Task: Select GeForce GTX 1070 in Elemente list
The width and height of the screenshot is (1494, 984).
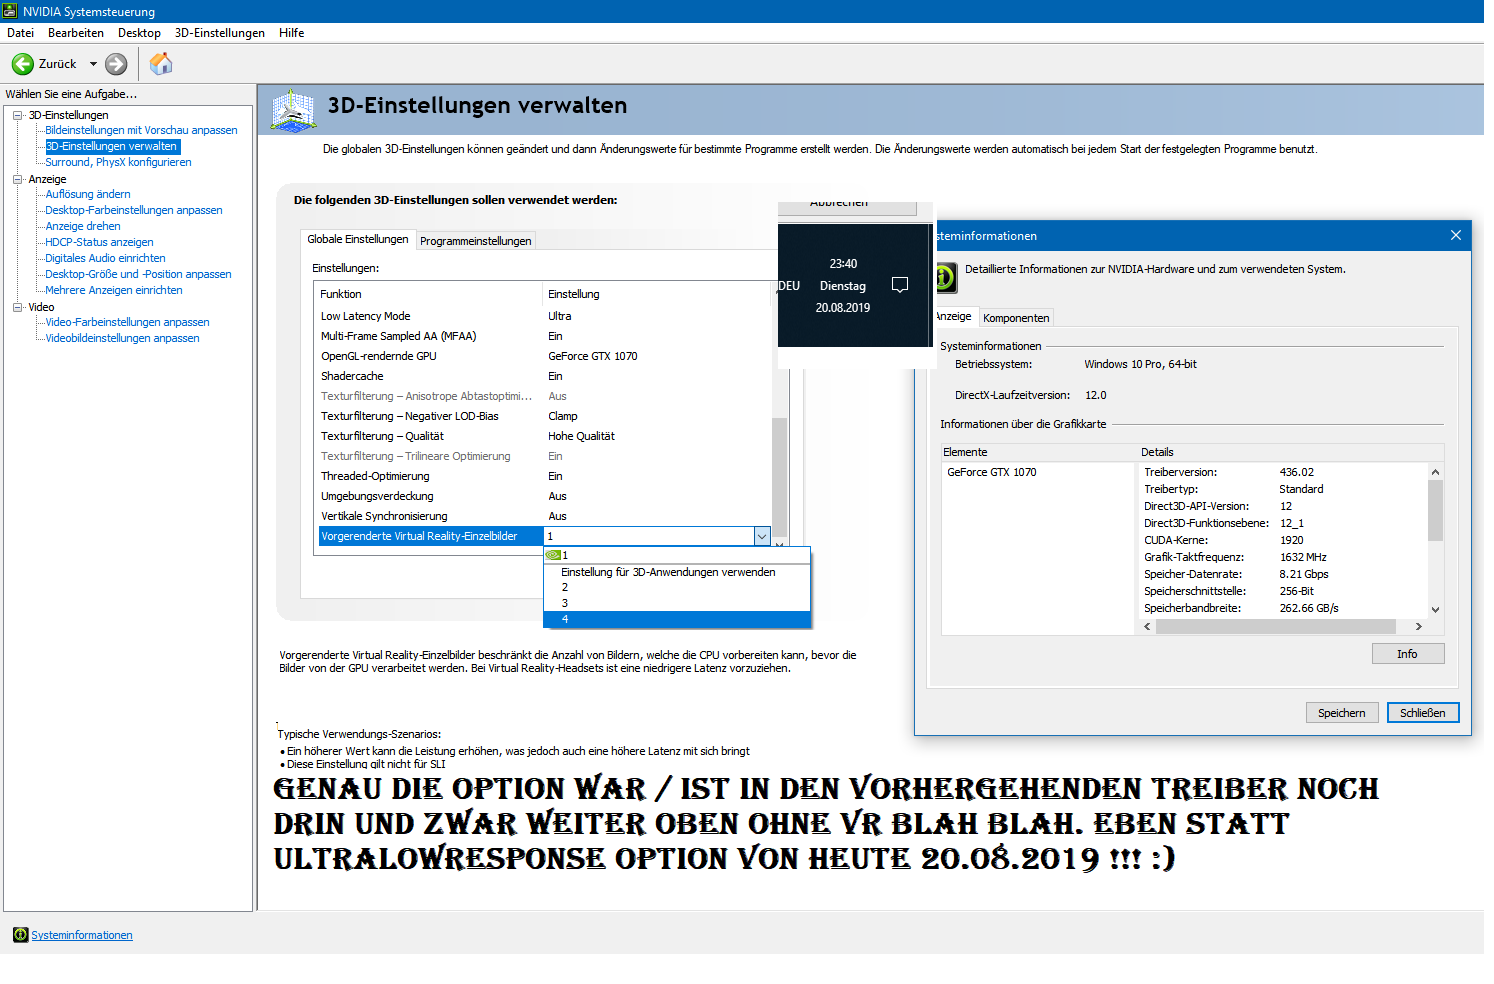Action: [x=992, y=472]
